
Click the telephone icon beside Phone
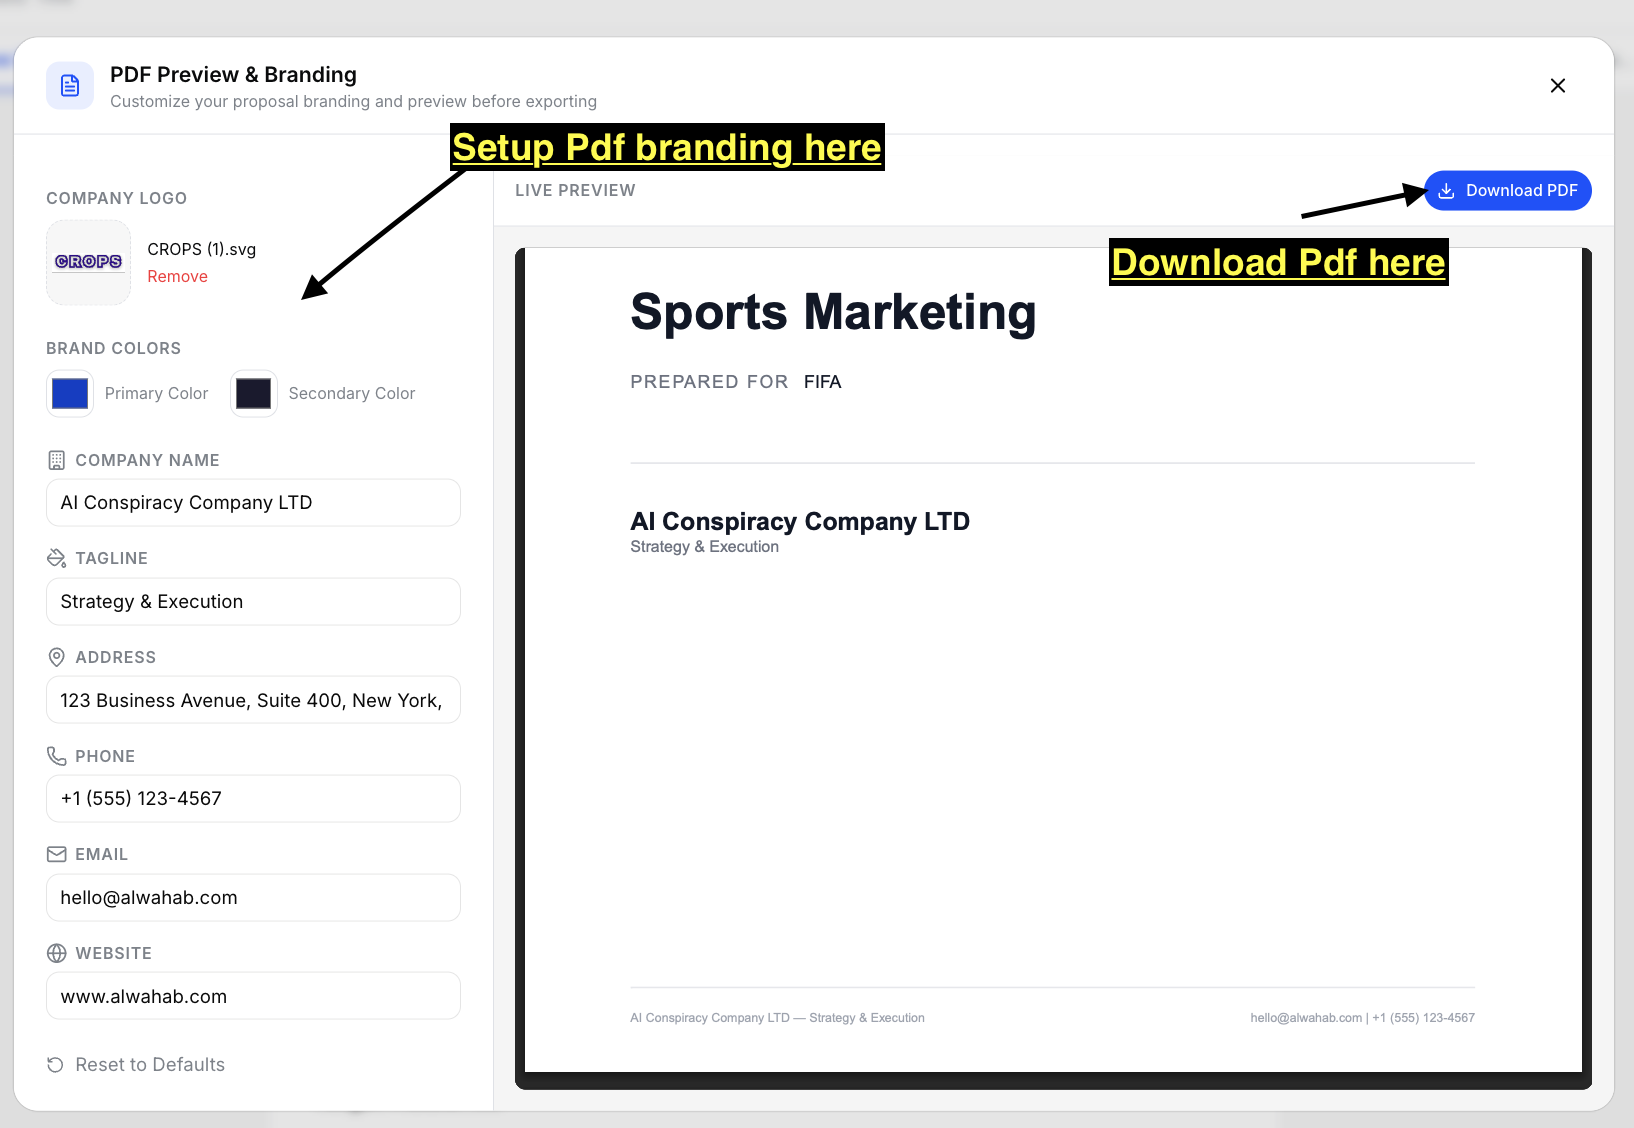pyautogui.click(x=57, y=756)
